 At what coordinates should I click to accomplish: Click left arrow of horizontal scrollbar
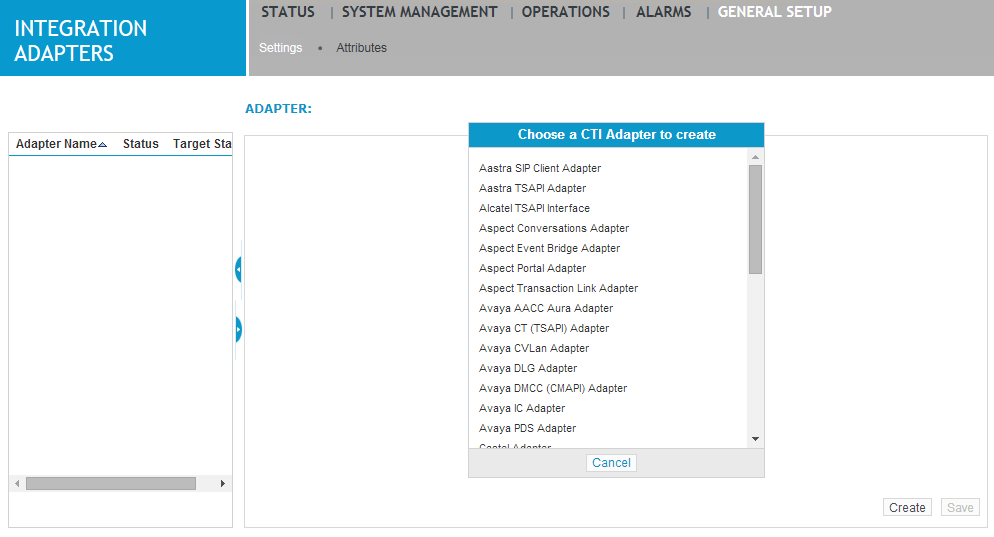point(17,484)
